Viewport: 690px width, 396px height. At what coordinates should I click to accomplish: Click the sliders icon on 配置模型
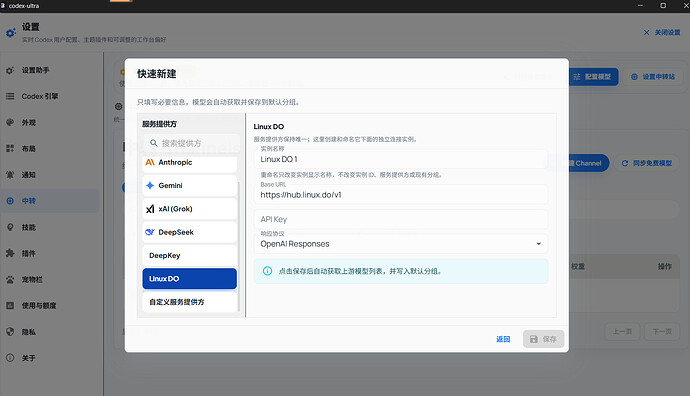click(x=577, y=77)
